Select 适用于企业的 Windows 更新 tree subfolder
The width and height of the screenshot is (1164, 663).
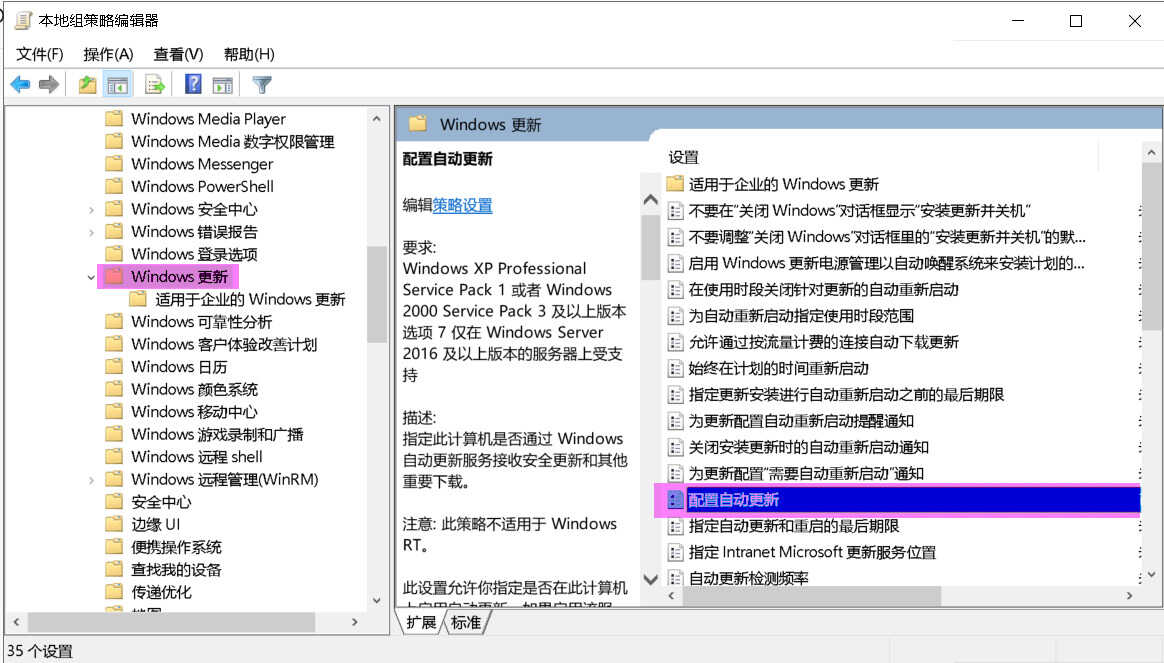click(250, 299)
